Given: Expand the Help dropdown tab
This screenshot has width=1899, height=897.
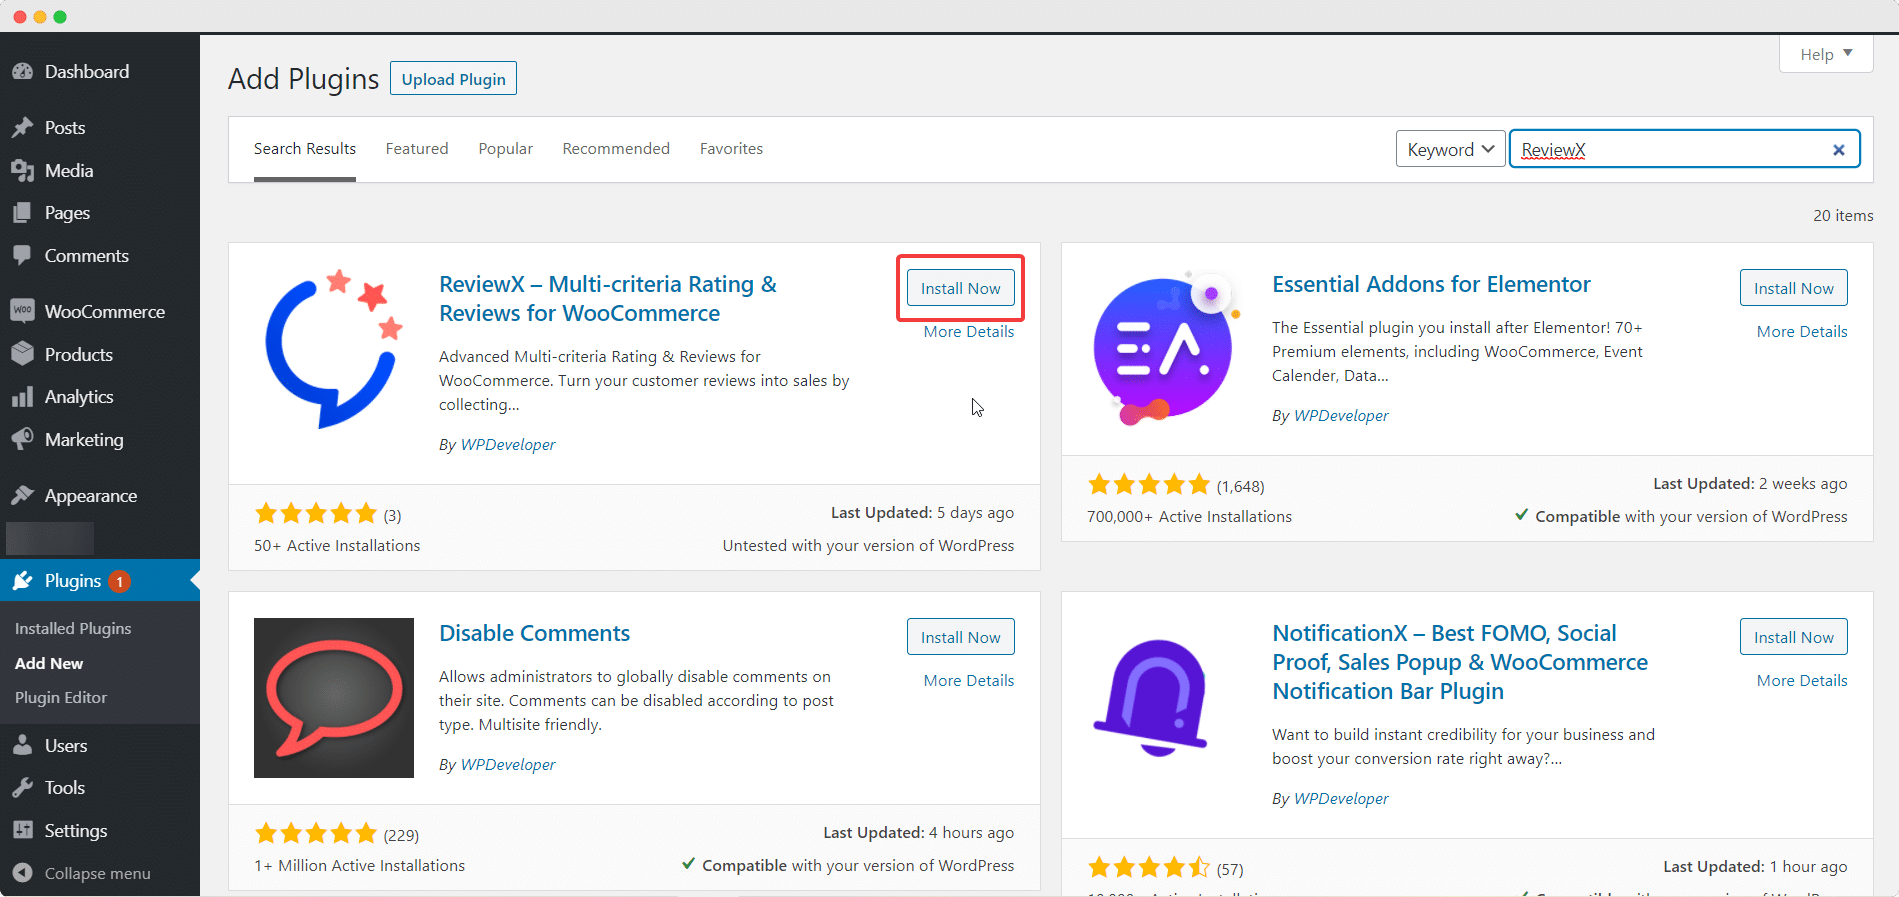Looking at the screenshot, I should [1826, 54].
